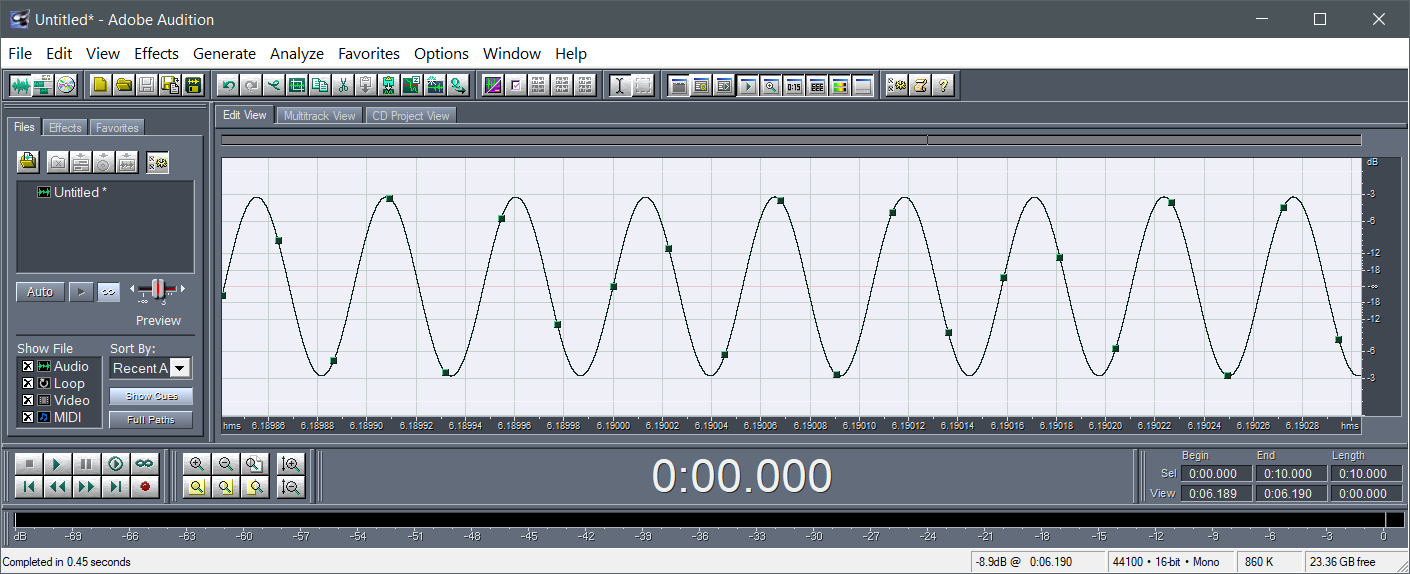
Task: Switch to the Multitrack View tab
Action: pos(319,116)
